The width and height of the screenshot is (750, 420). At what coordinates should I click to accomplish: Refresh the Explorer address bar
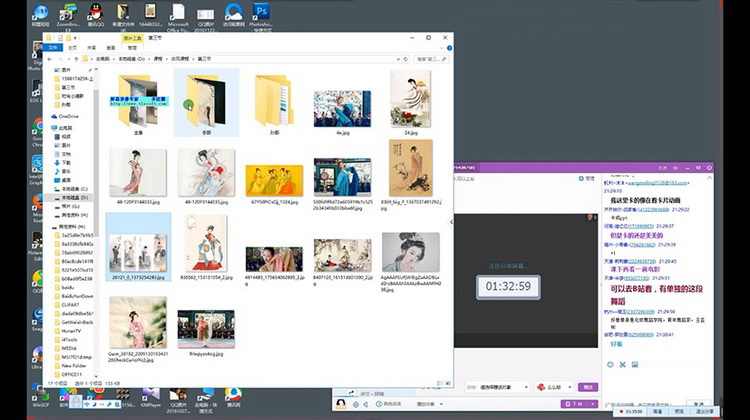[x=406, y=59]
